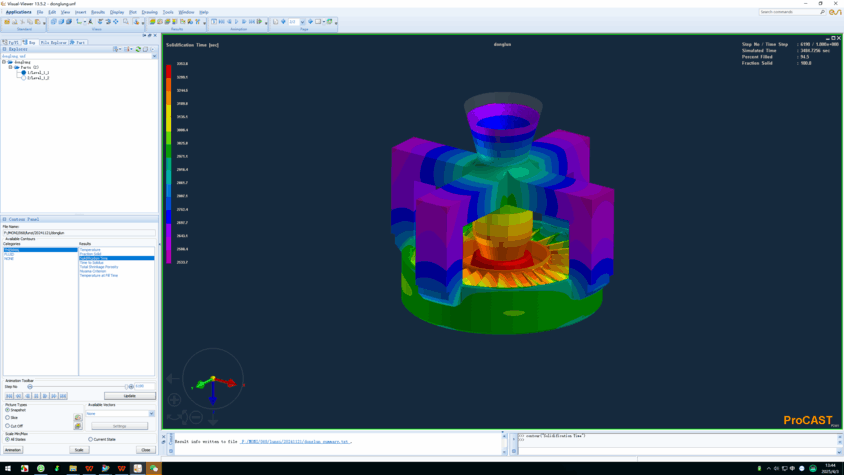The image size is (844, 475).
Task: Click the copy icon in Standard toolbar
Action: click(30, 22)
